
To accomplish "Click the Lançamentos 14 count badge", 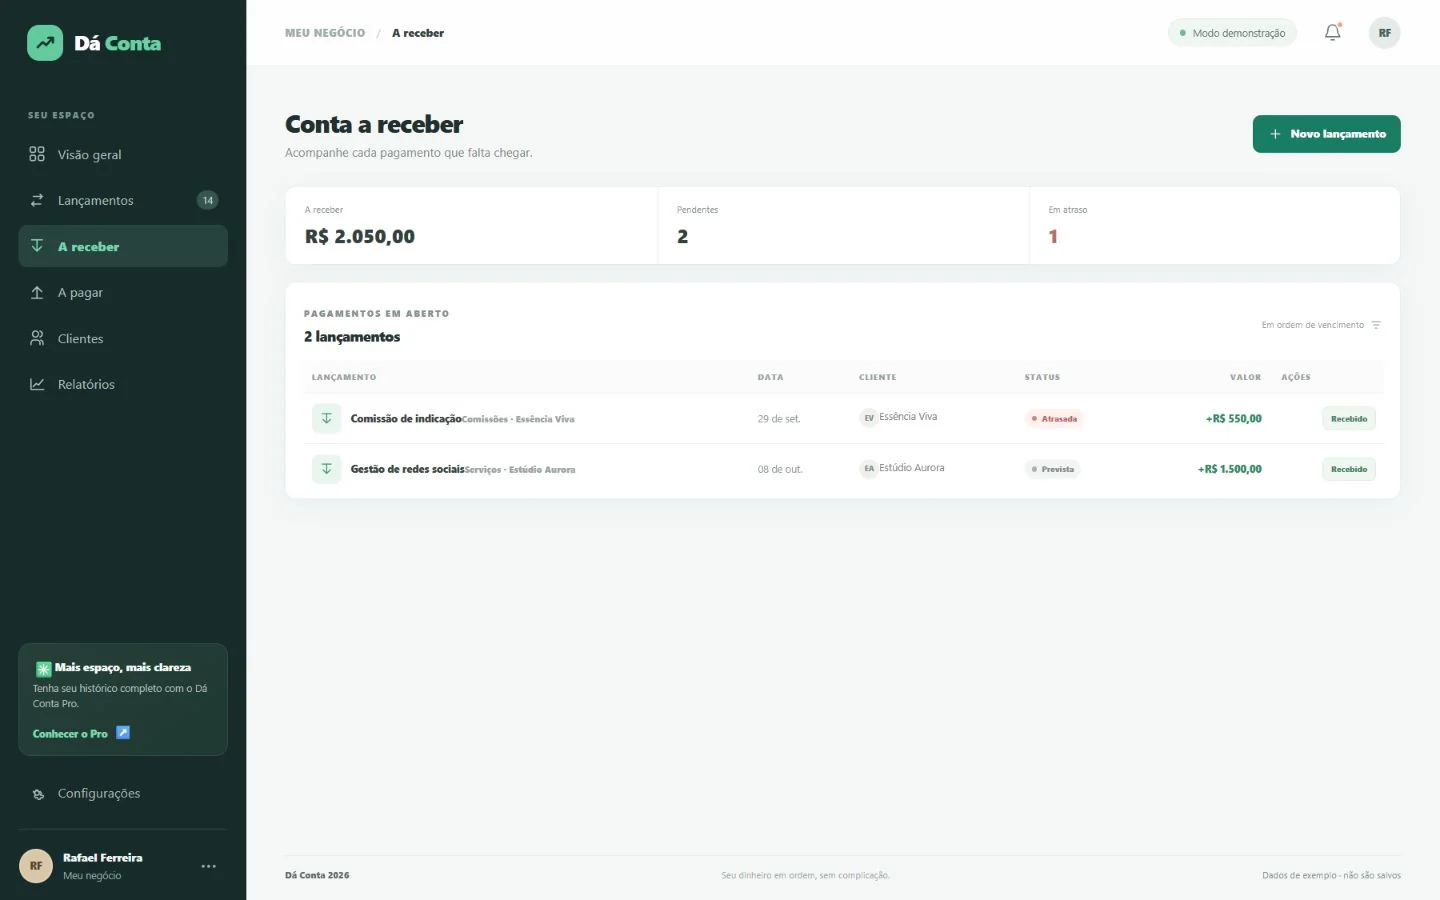I will [x=208, y=200].
